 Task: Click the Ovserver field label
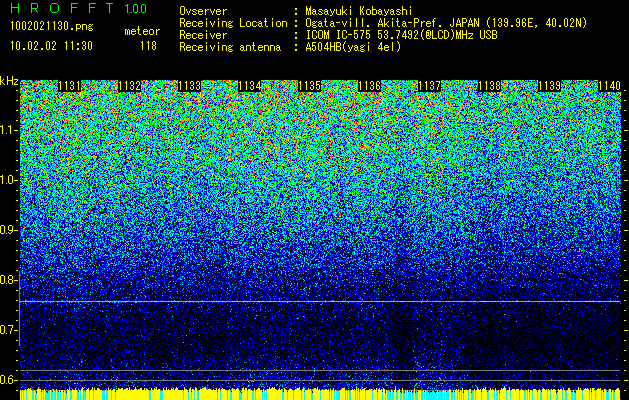[x=203, y=12]
